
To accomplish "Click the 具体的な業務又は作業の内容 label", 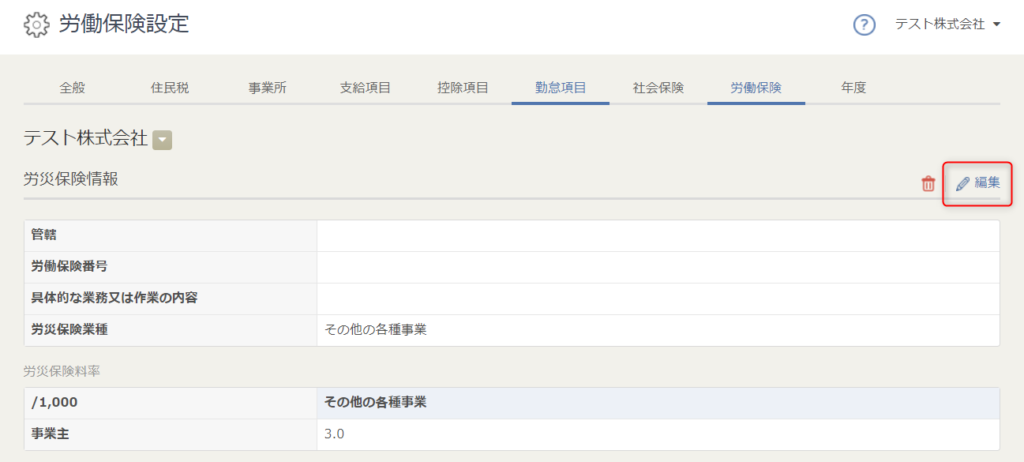I will tap(114, 298).
